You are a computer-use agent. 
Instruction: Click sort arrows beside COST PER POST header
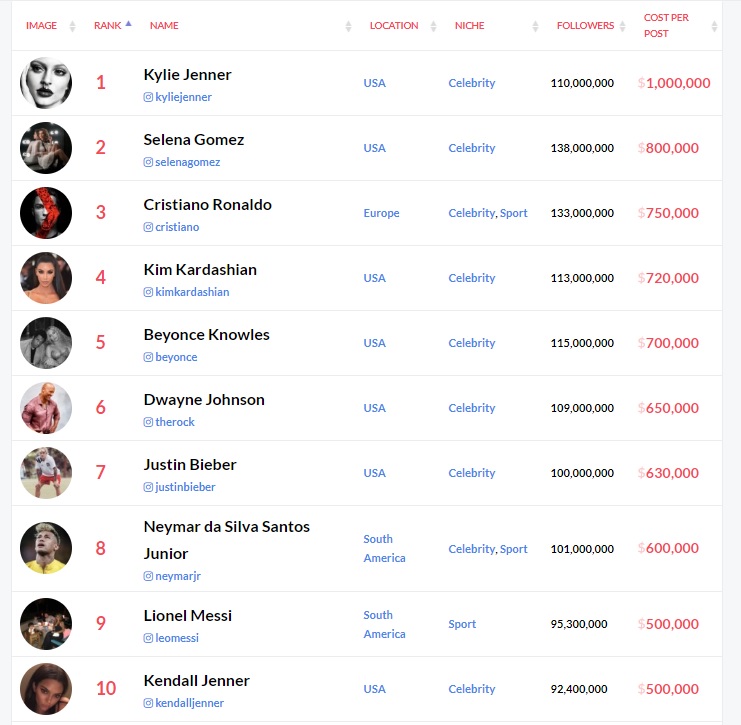[715, 26]
